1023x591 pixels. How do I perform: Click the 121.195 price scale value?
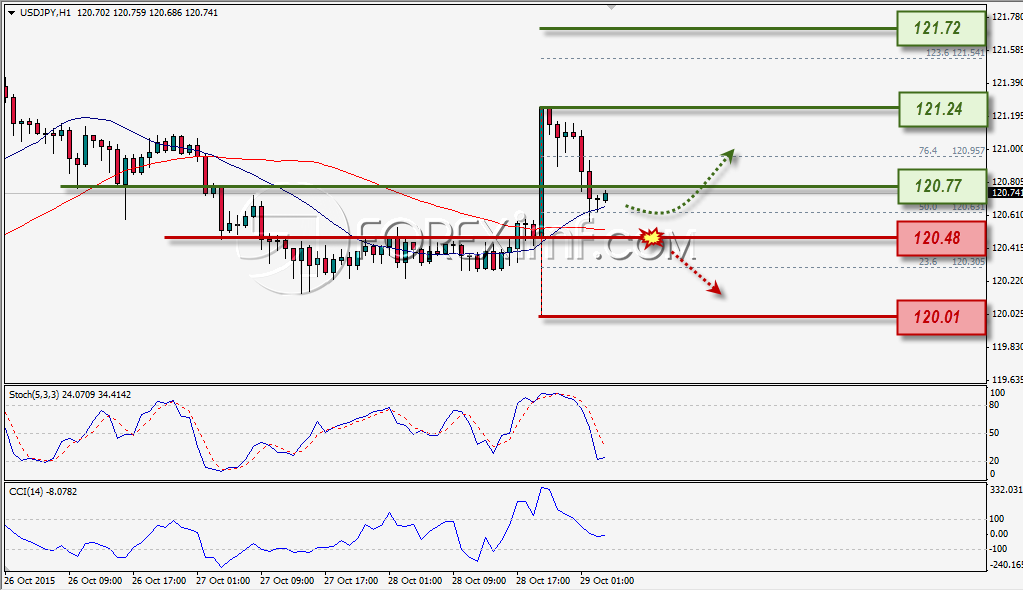(x=1007, y=116)
